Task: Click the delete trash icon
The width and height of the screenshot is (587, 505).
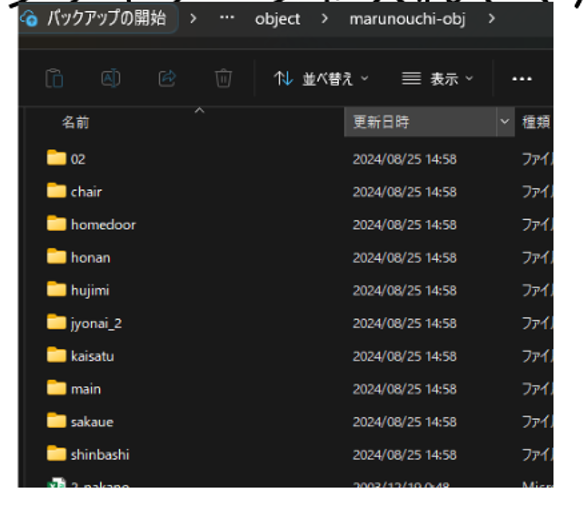Action: [223, 78]
